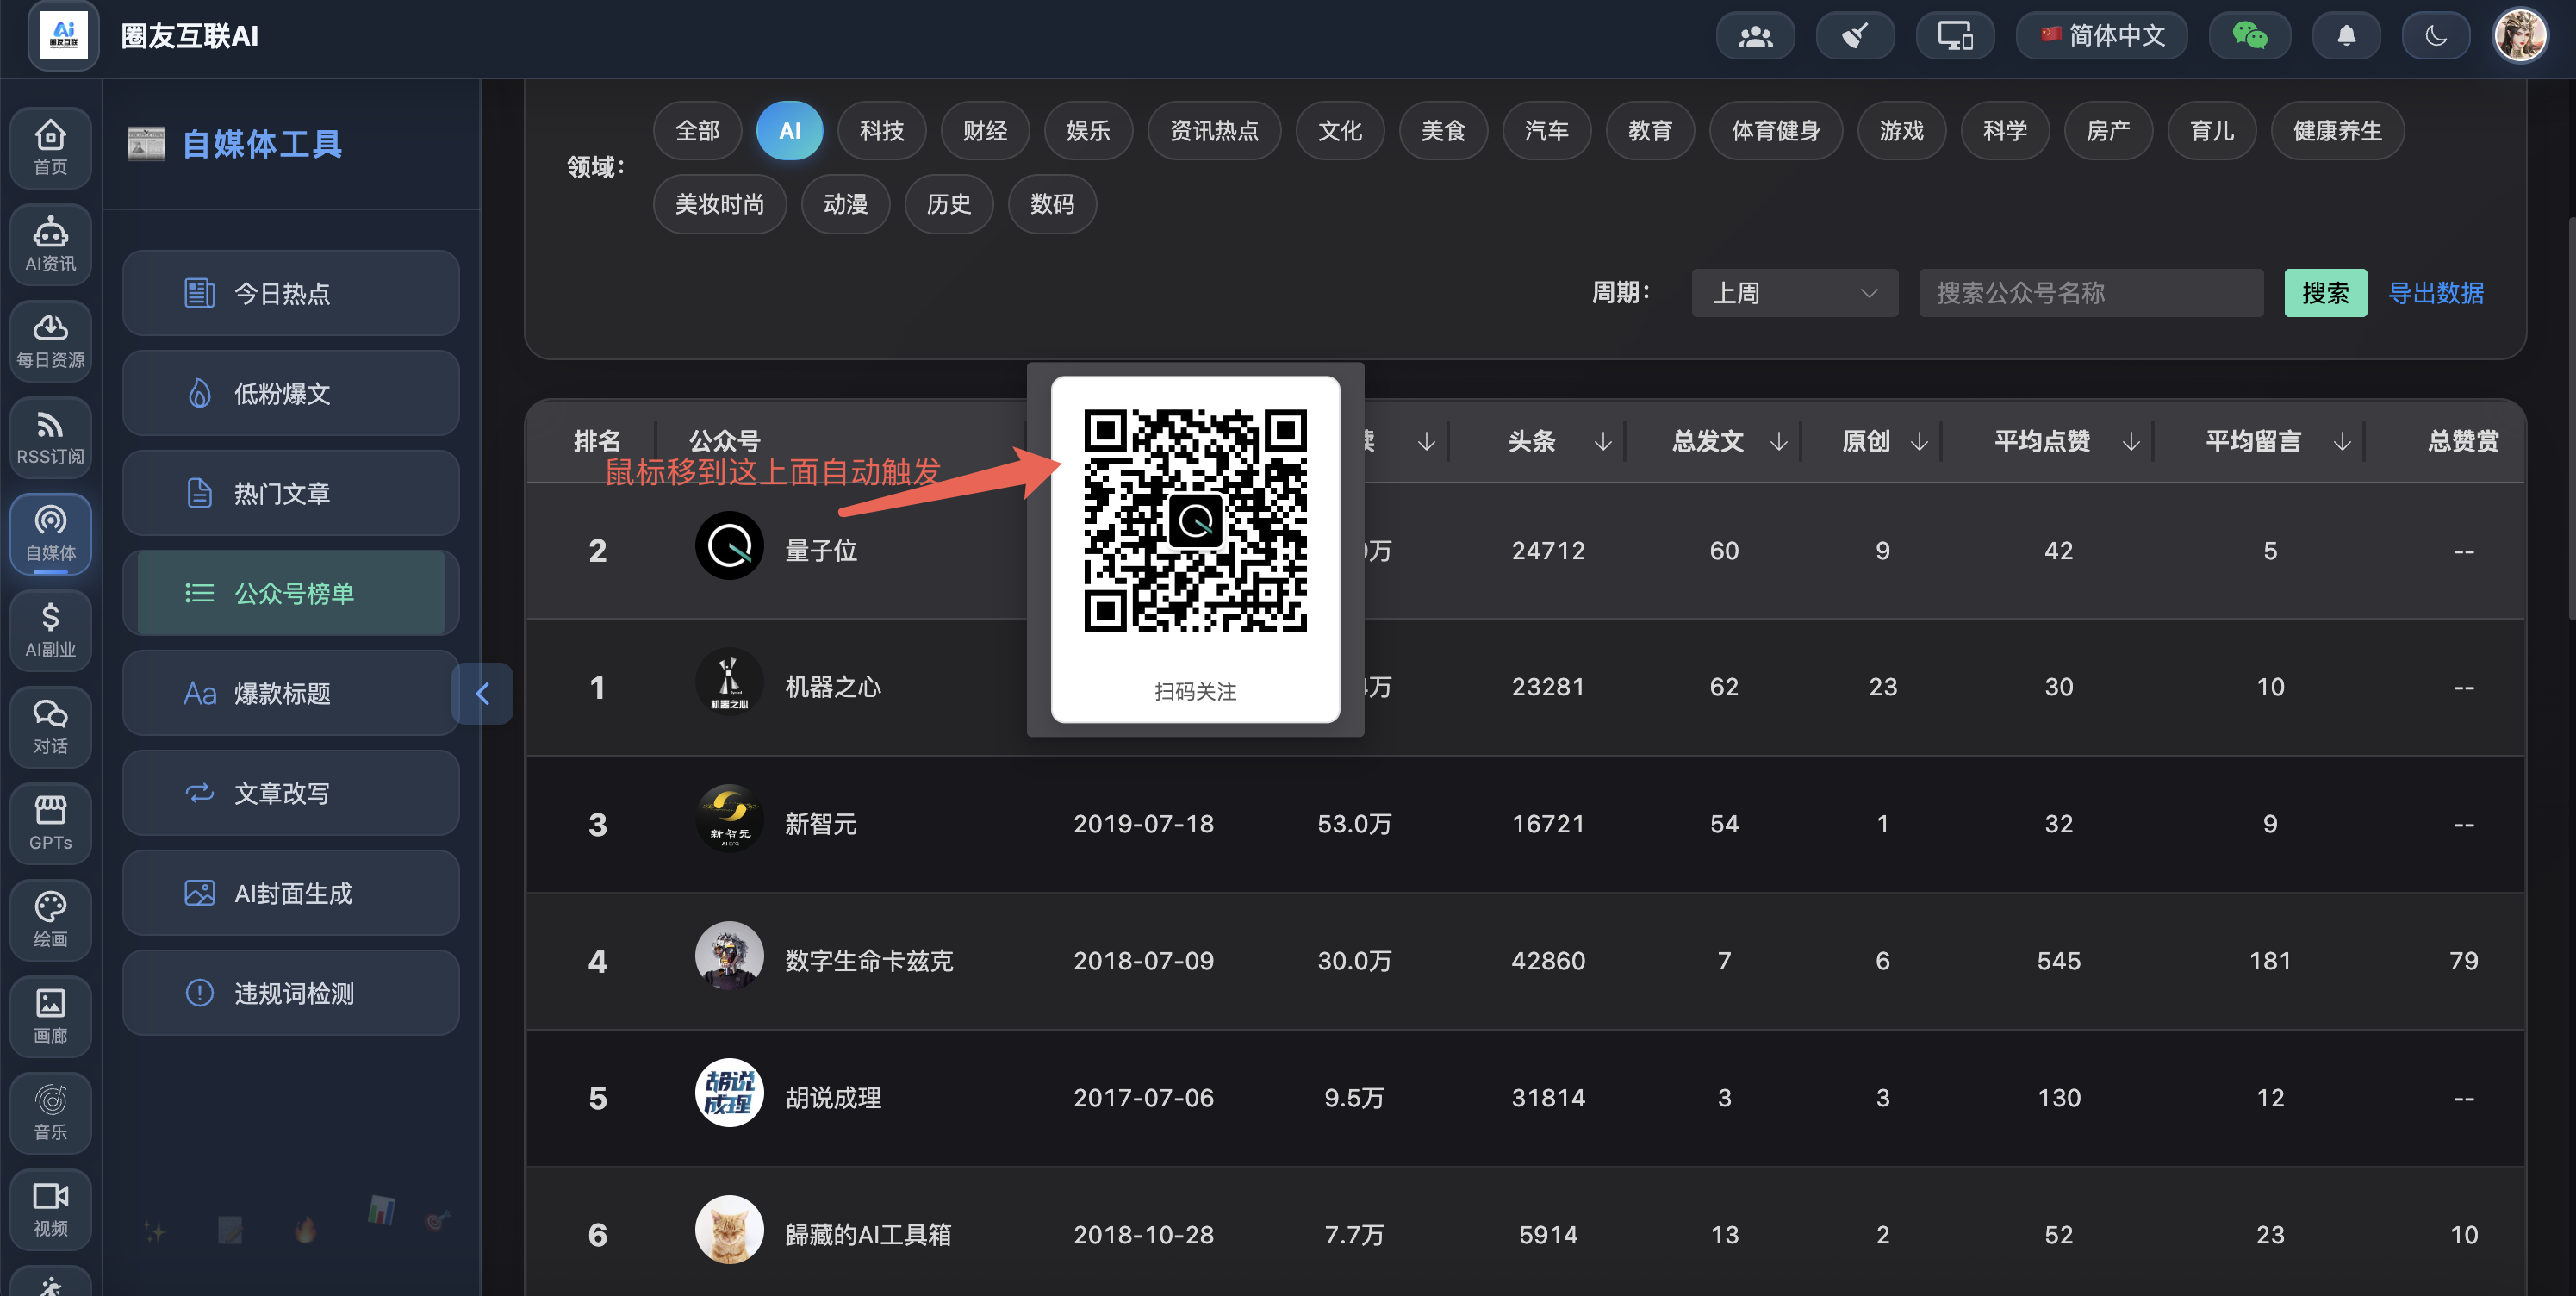Image resolution: width=2576 pixels, height=1296 pixels.
Task: Click the 扫码关注 QR code image
Action: point(1195,521)
